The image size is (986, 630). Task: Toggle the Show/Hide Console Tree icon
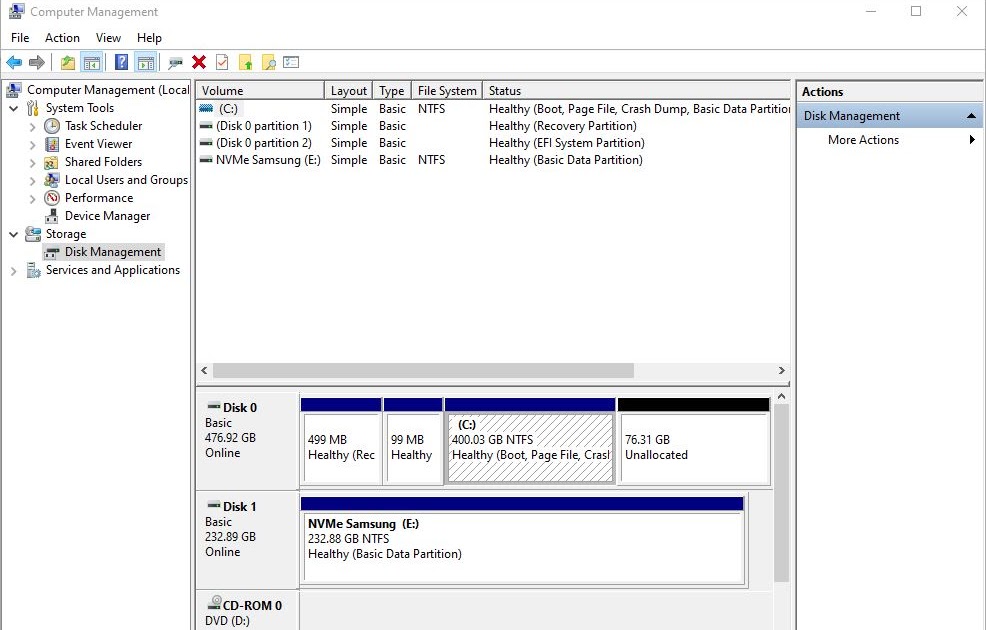(x=92, y=62)
